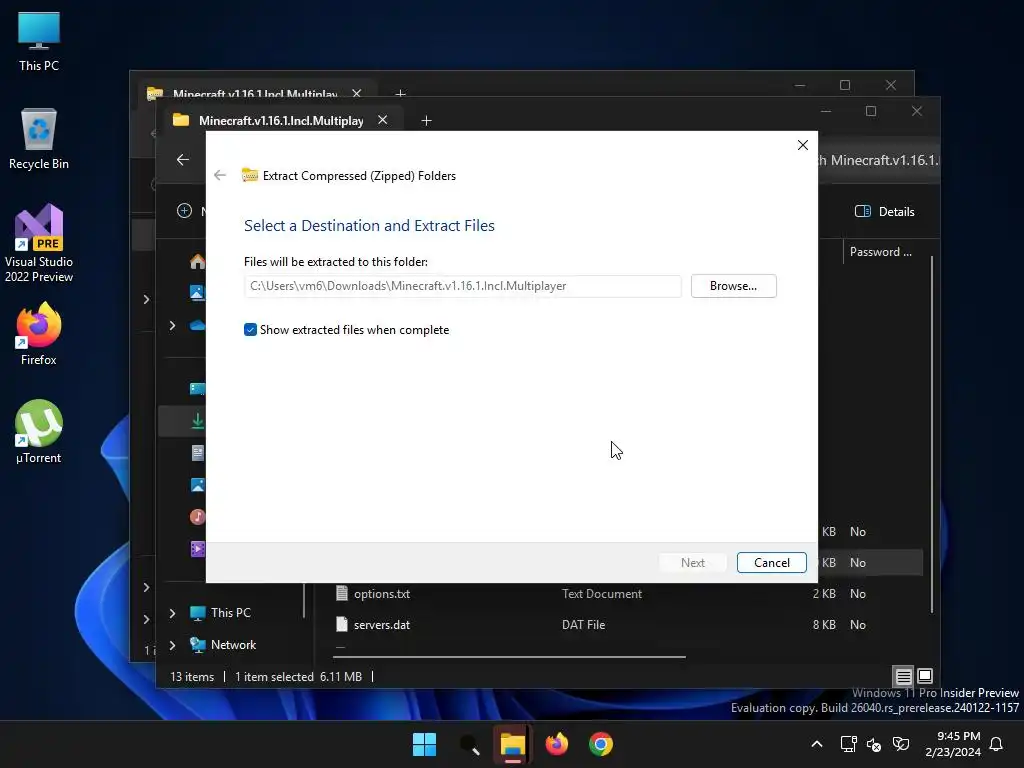Open the muted volume tray icon
The image size is (1024, 768).
coord(874,744)
